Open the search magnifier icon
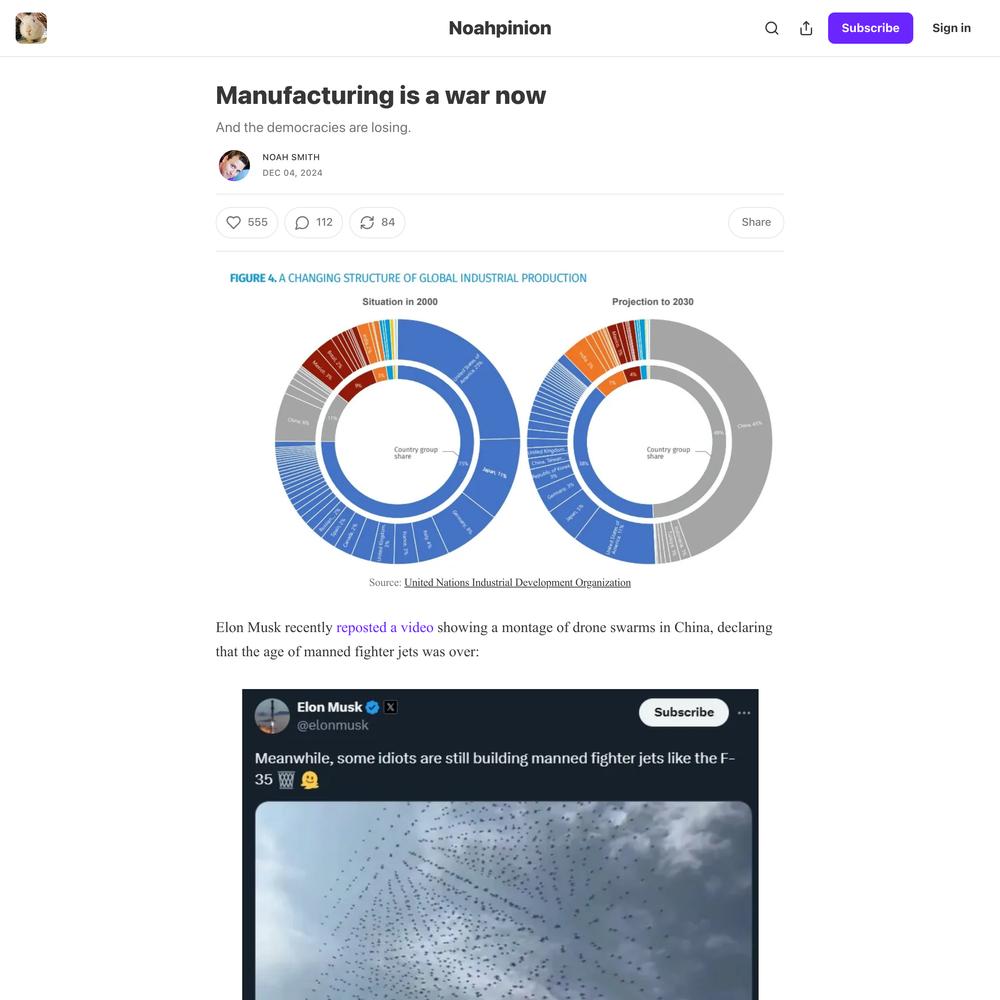Screen dimensions: 1000x1000 click(772, 28)
